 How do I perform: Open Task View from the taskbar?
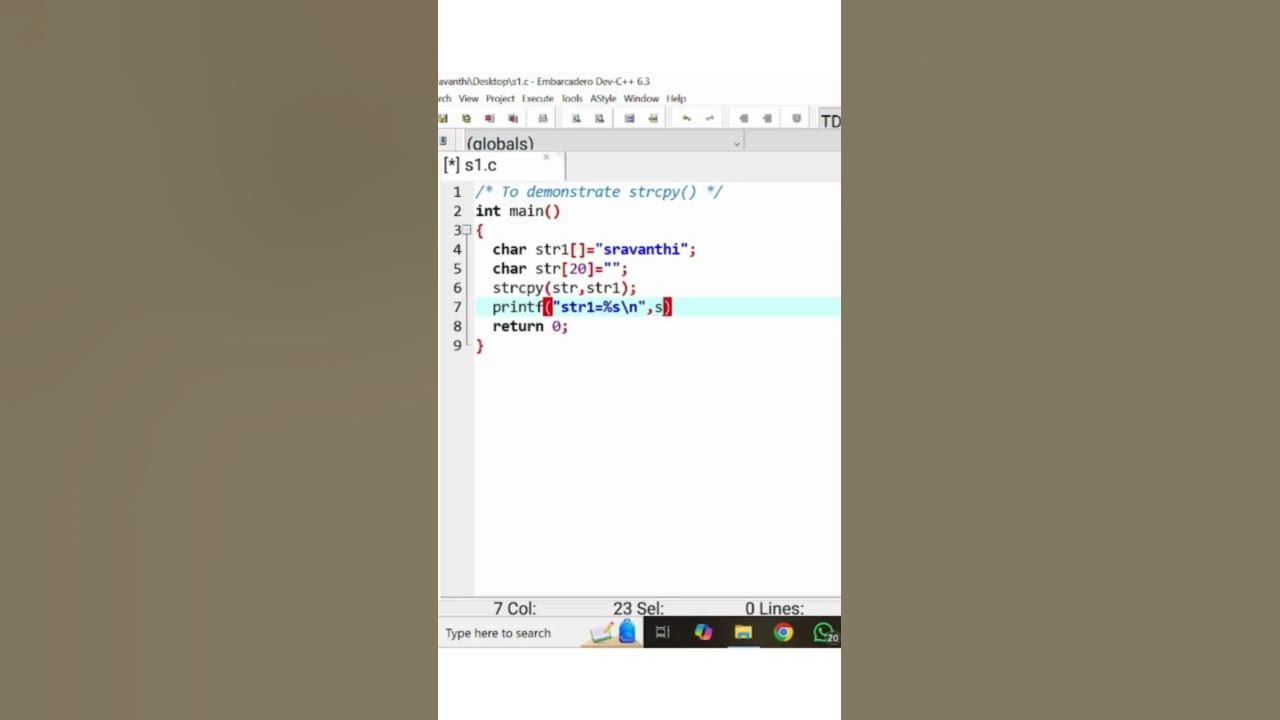662,632
